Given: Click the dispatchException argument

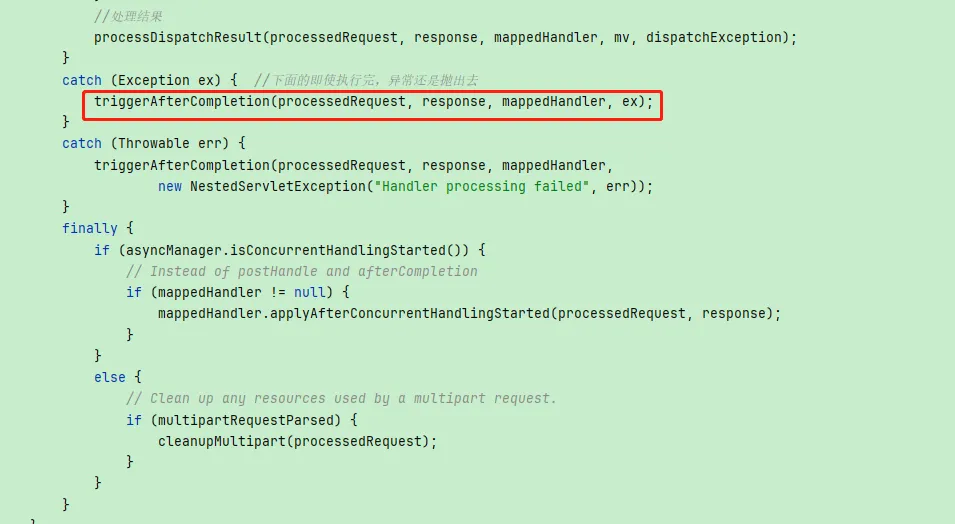Looking at the screenshot, I should point(713,38).
